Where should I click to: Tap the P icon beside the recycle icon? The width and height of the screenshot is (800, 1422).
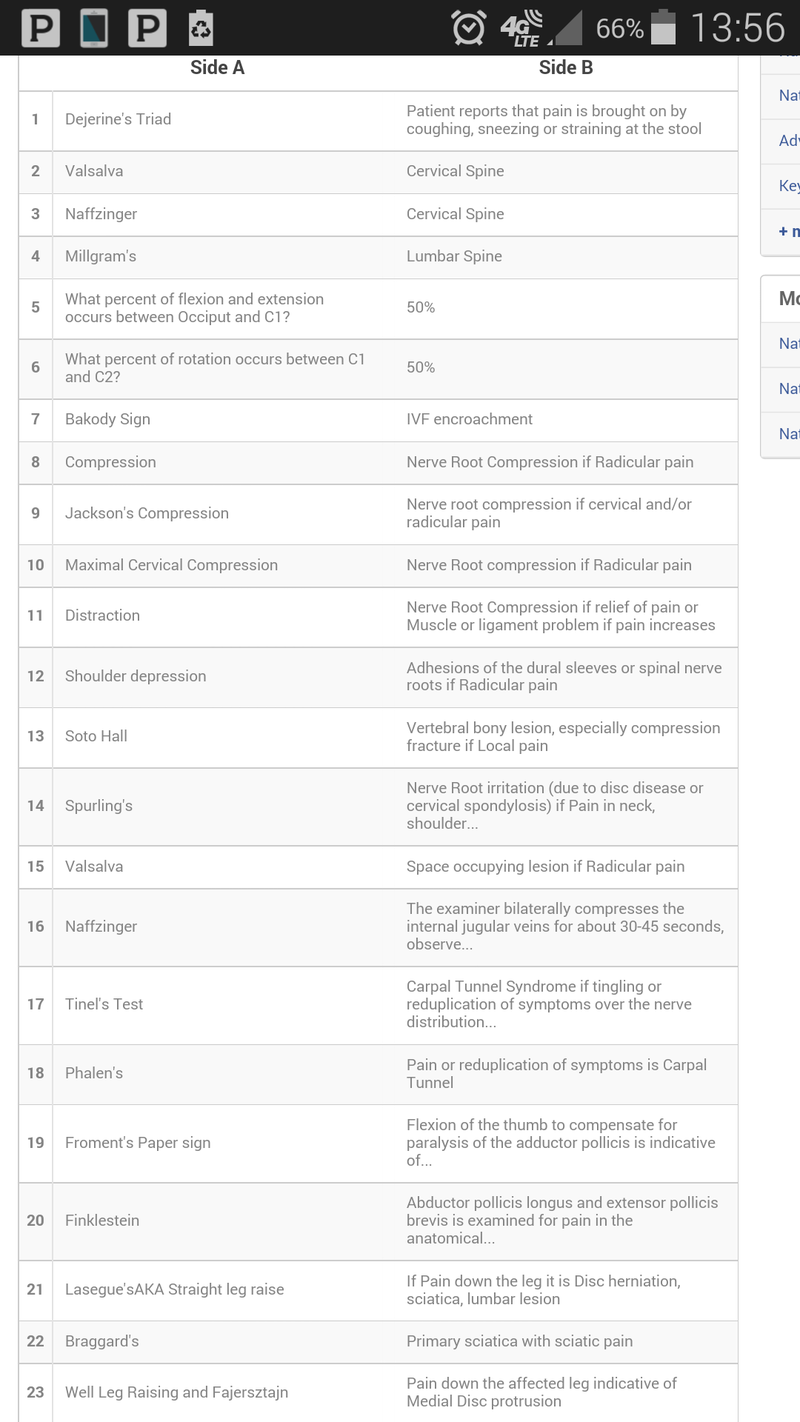(x=147, y=28)
